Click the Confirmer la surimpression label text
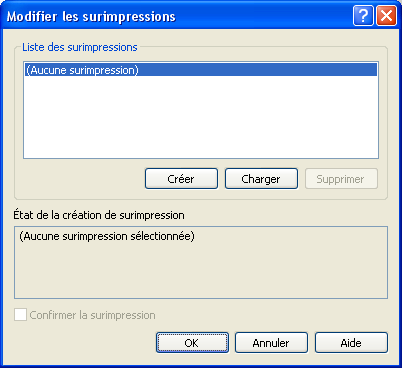 92,315
